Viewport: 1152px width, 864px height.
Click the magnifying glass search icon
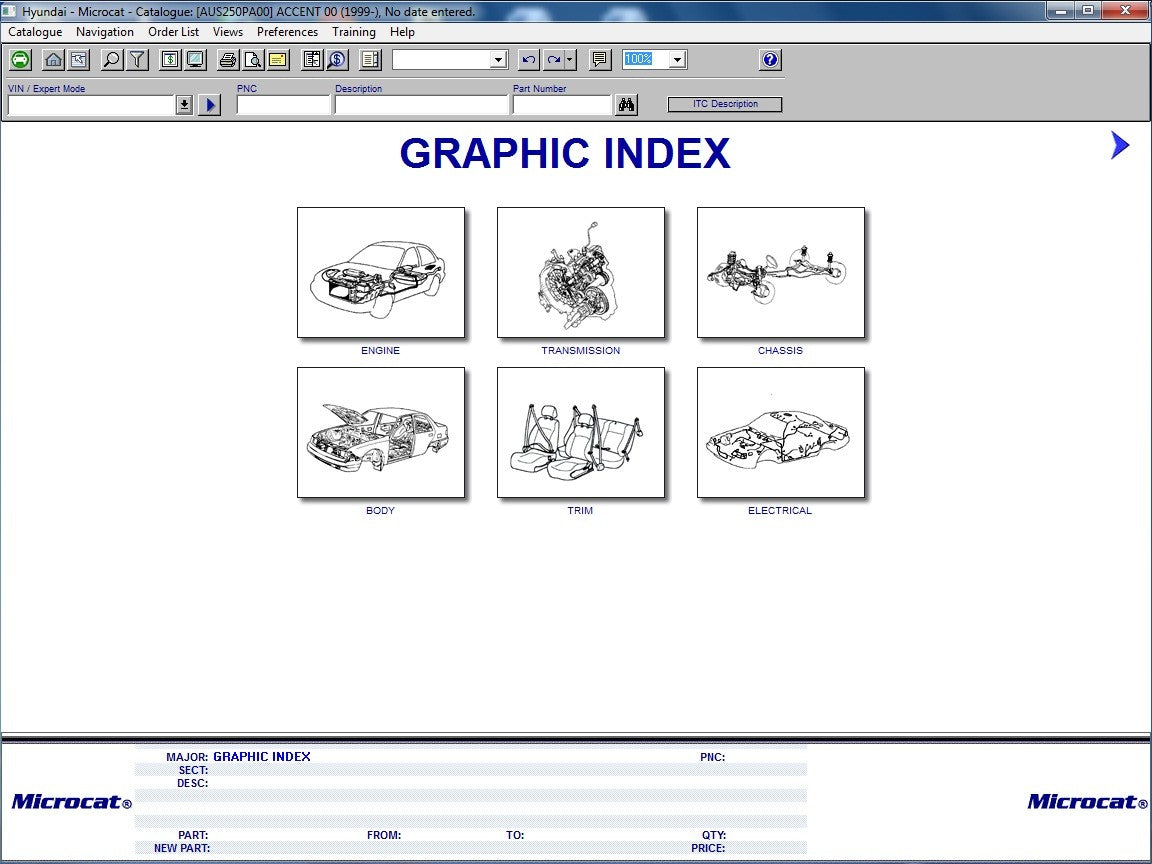click(x=112, y=60)
